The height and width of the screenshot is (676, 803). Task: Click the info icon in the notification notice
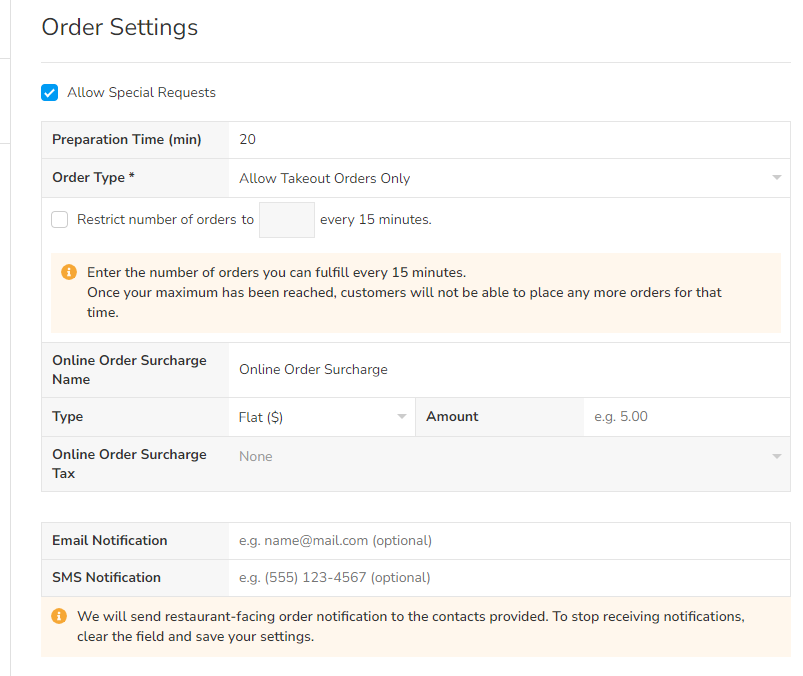point(59,616)
